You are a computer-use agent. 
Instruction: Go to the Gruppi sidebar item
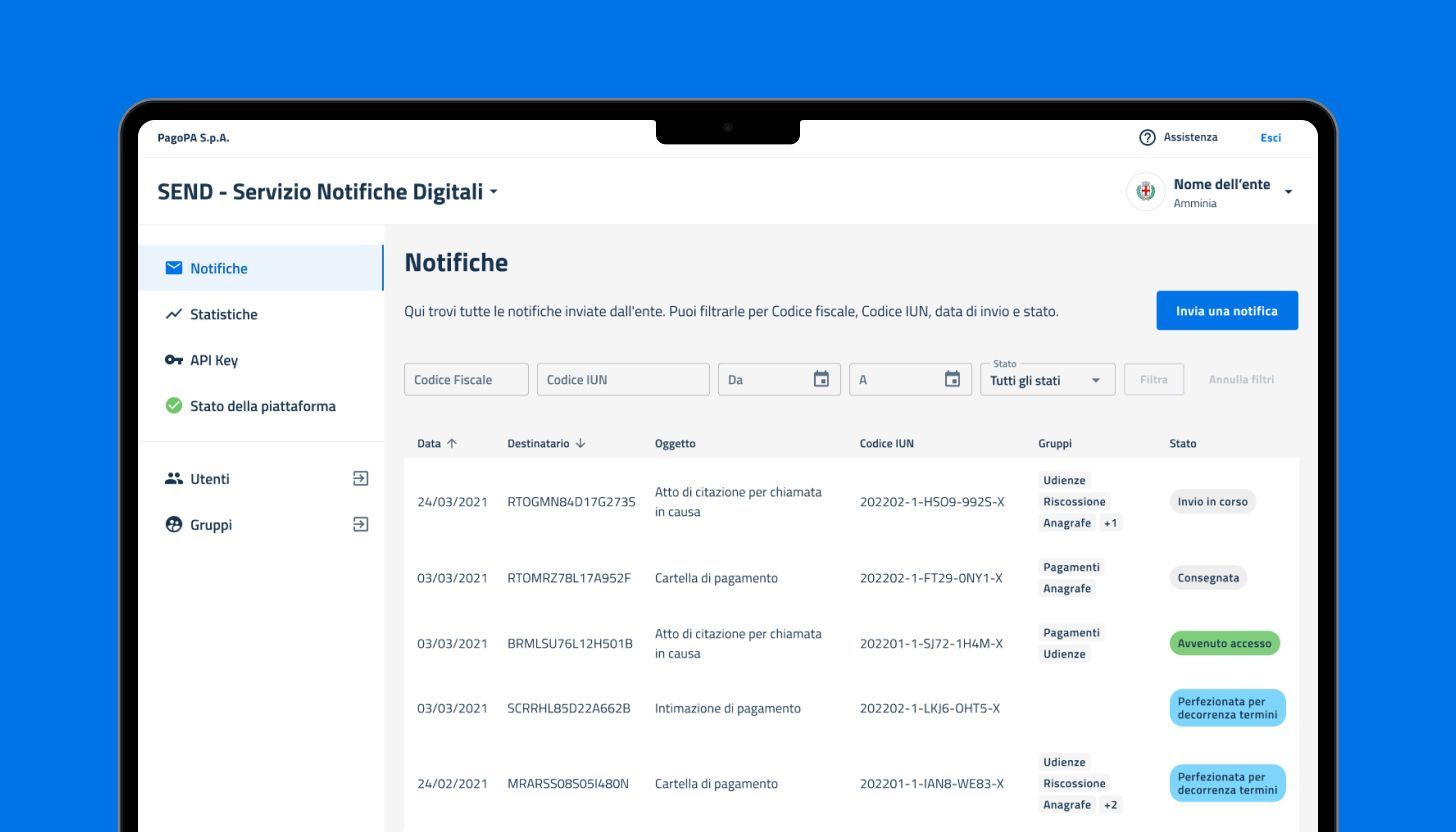(211, 525)
